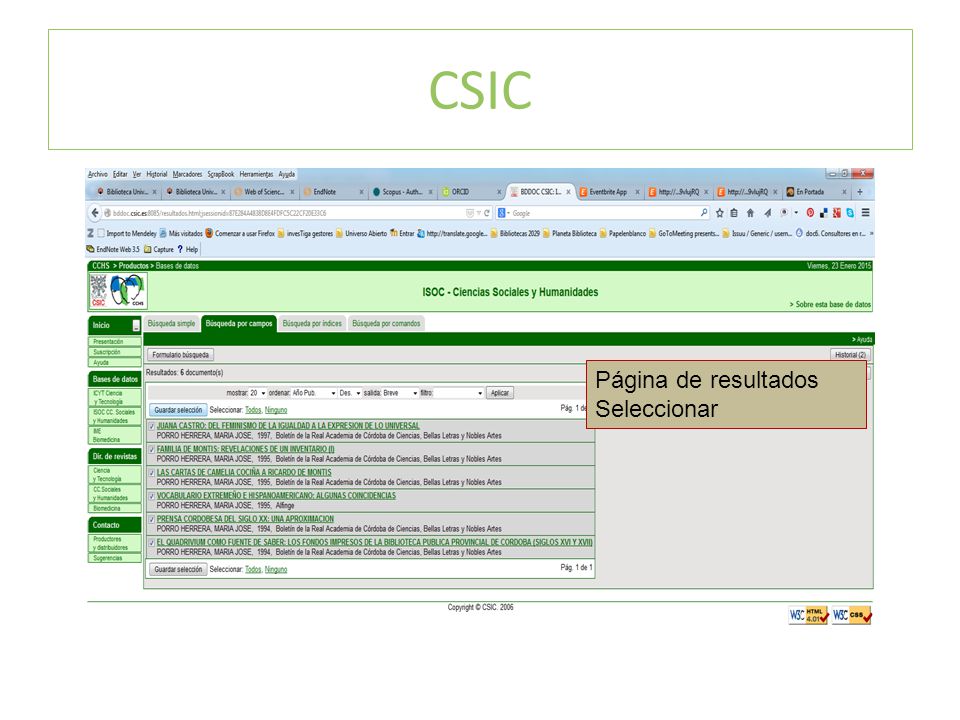Open the Más visitados bookmark

(x=181, y=233)
